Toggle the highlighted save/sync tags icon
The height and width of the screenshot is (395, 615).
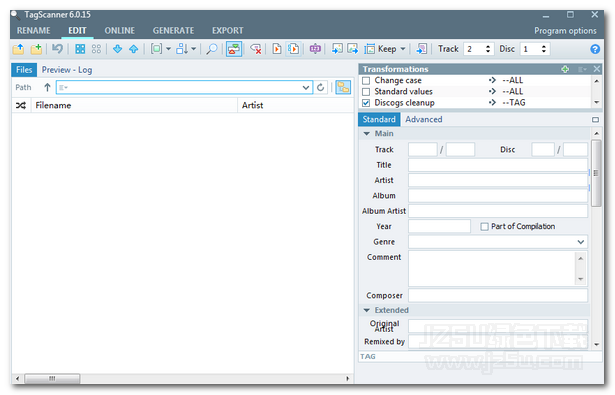coord(234,49)
